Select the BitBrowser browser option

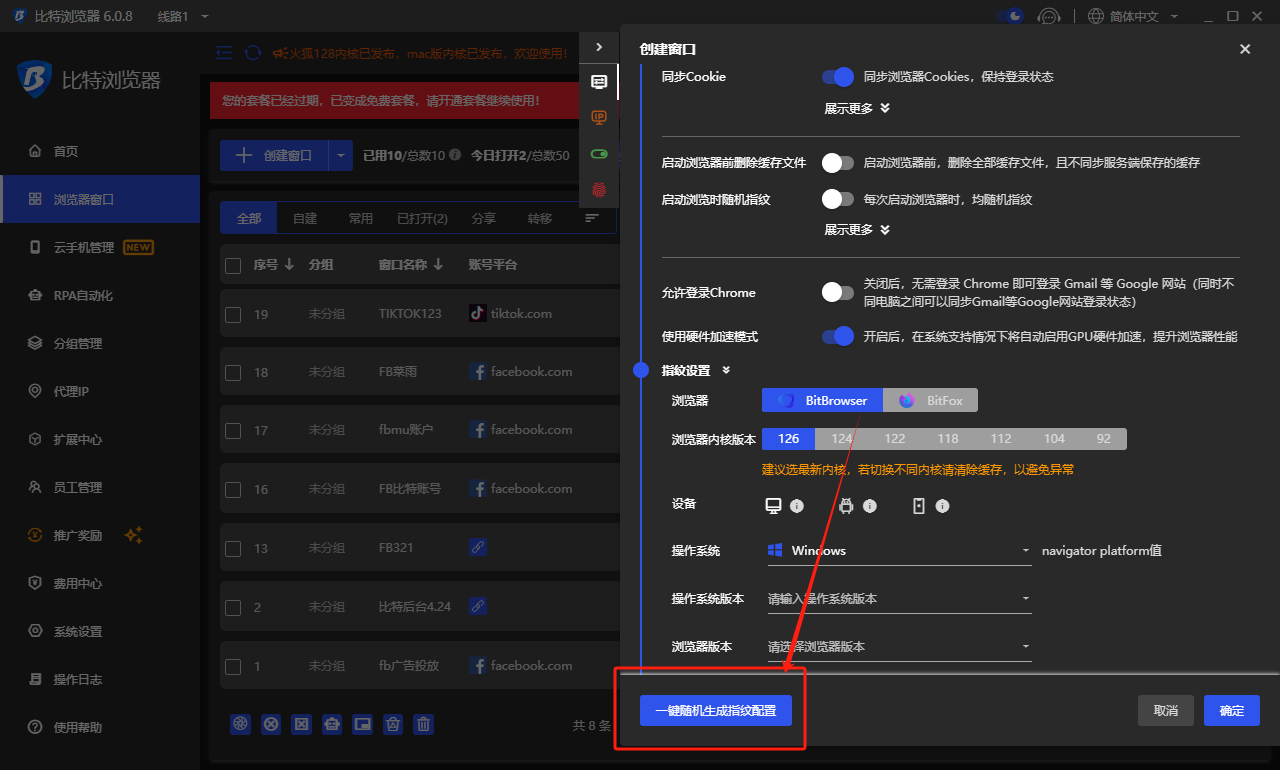822,400
